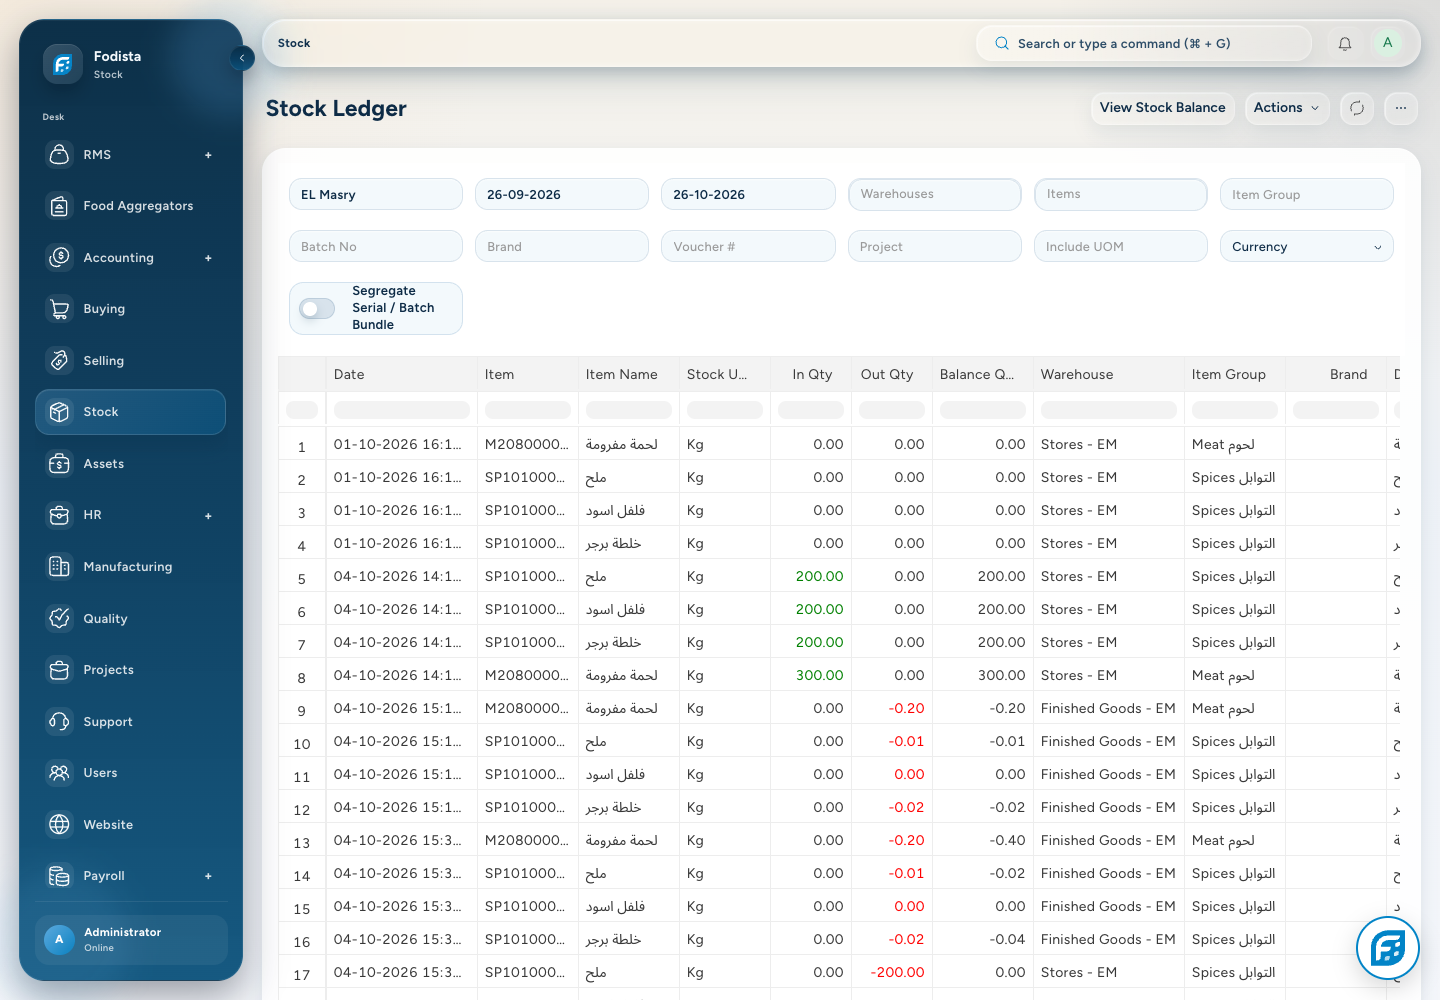
Task: Click the Warehouses filter field
Action: coord(934,195)
